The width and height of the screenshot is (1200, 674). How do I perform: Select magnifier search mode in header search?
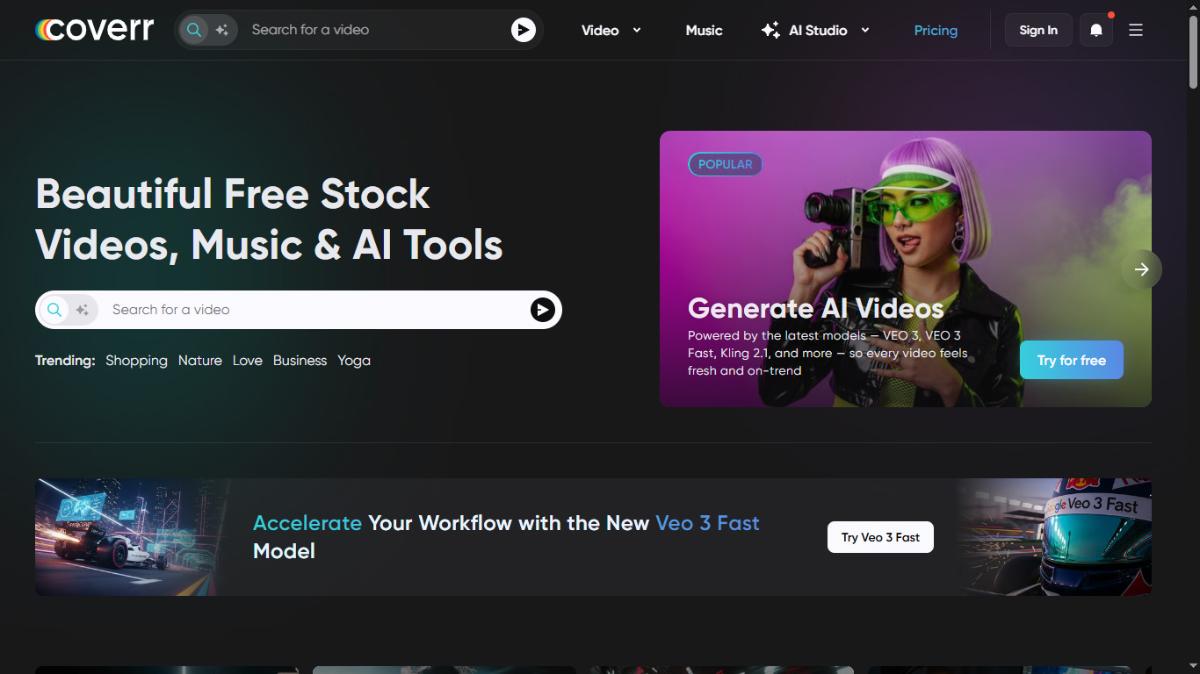[x=194, y=30]
